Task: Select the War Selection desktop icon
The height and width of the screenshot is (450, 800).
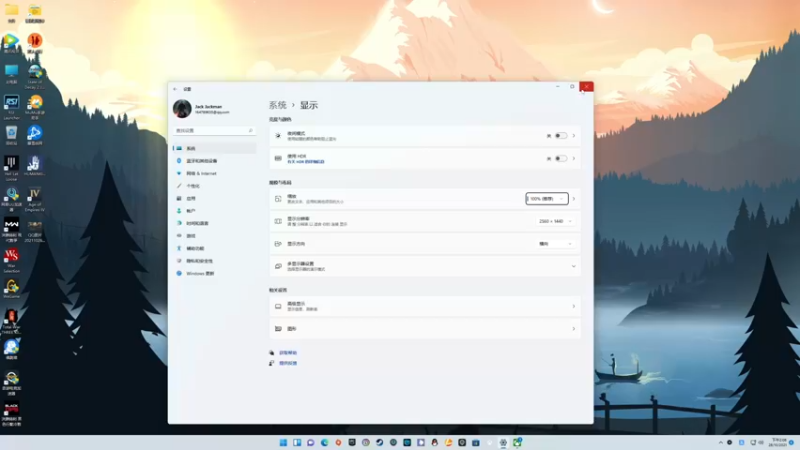Action: (x=11, y=261)
